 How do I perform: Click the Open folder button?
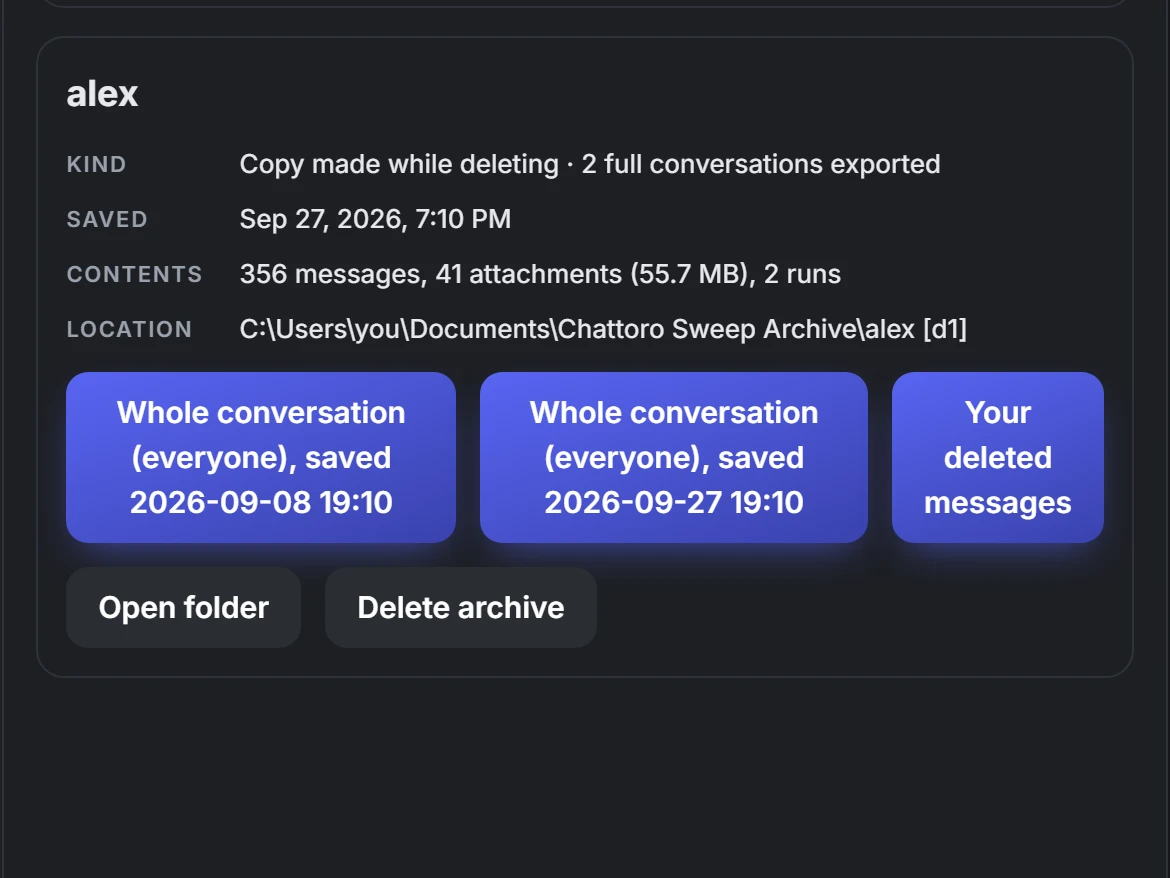(x=184, y=607)
